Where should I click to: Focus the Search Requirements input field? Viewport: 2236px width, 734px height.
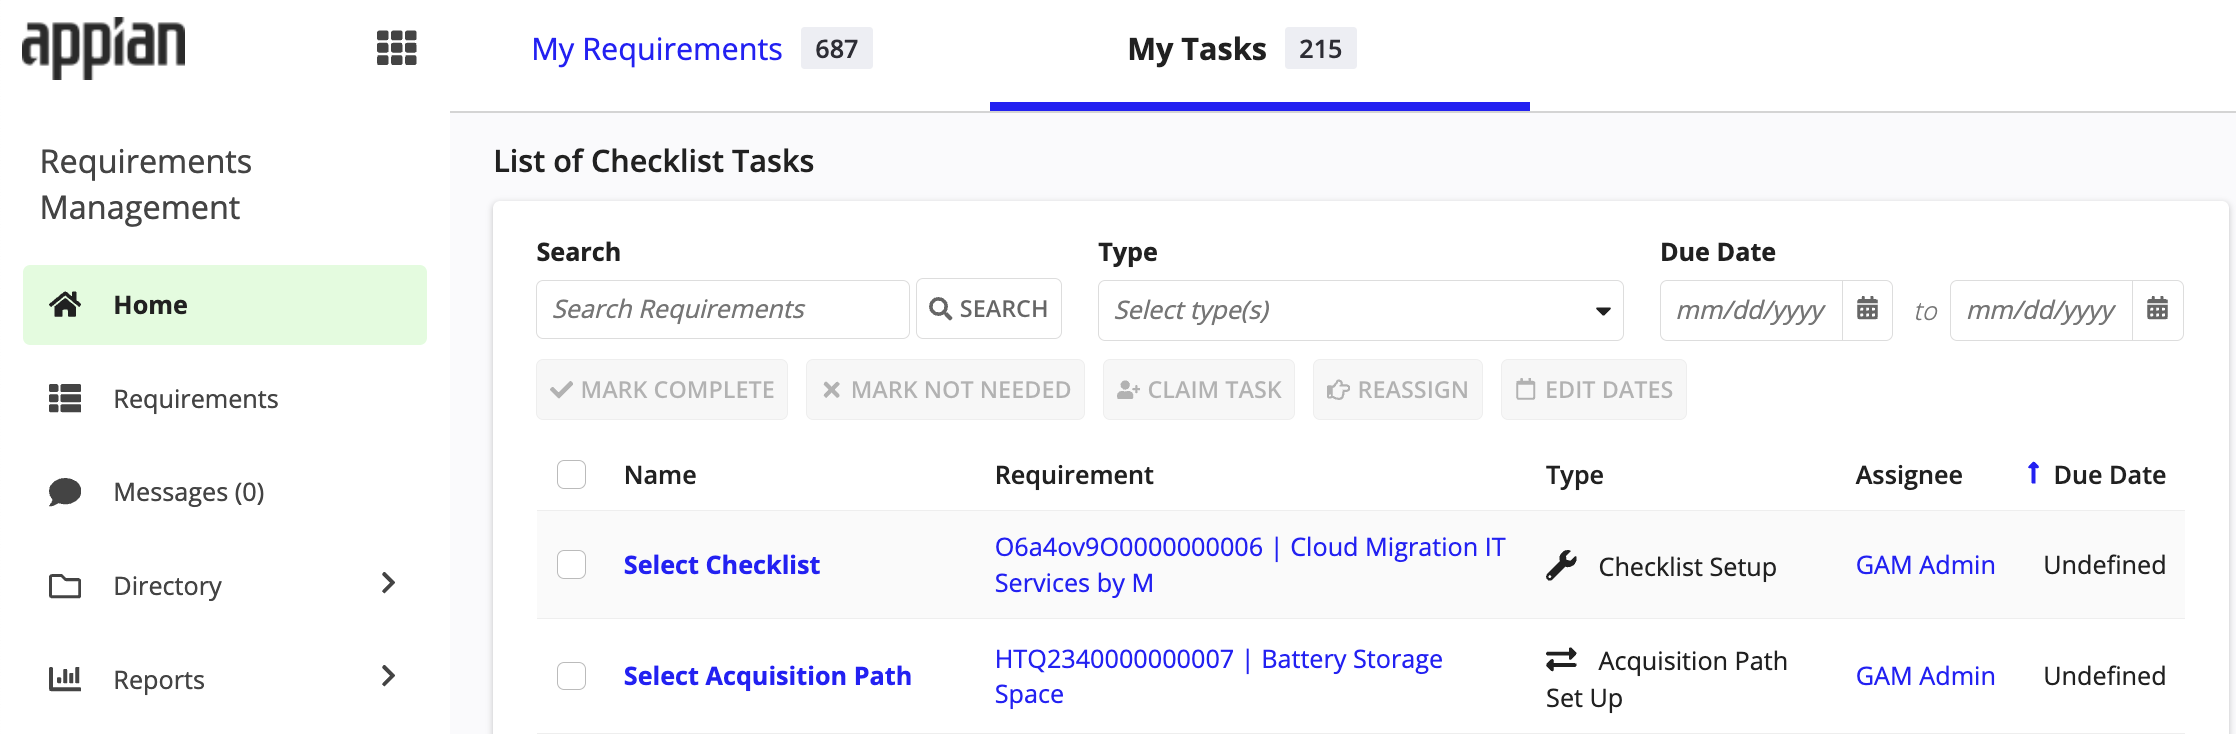click(x=722, y=309)
